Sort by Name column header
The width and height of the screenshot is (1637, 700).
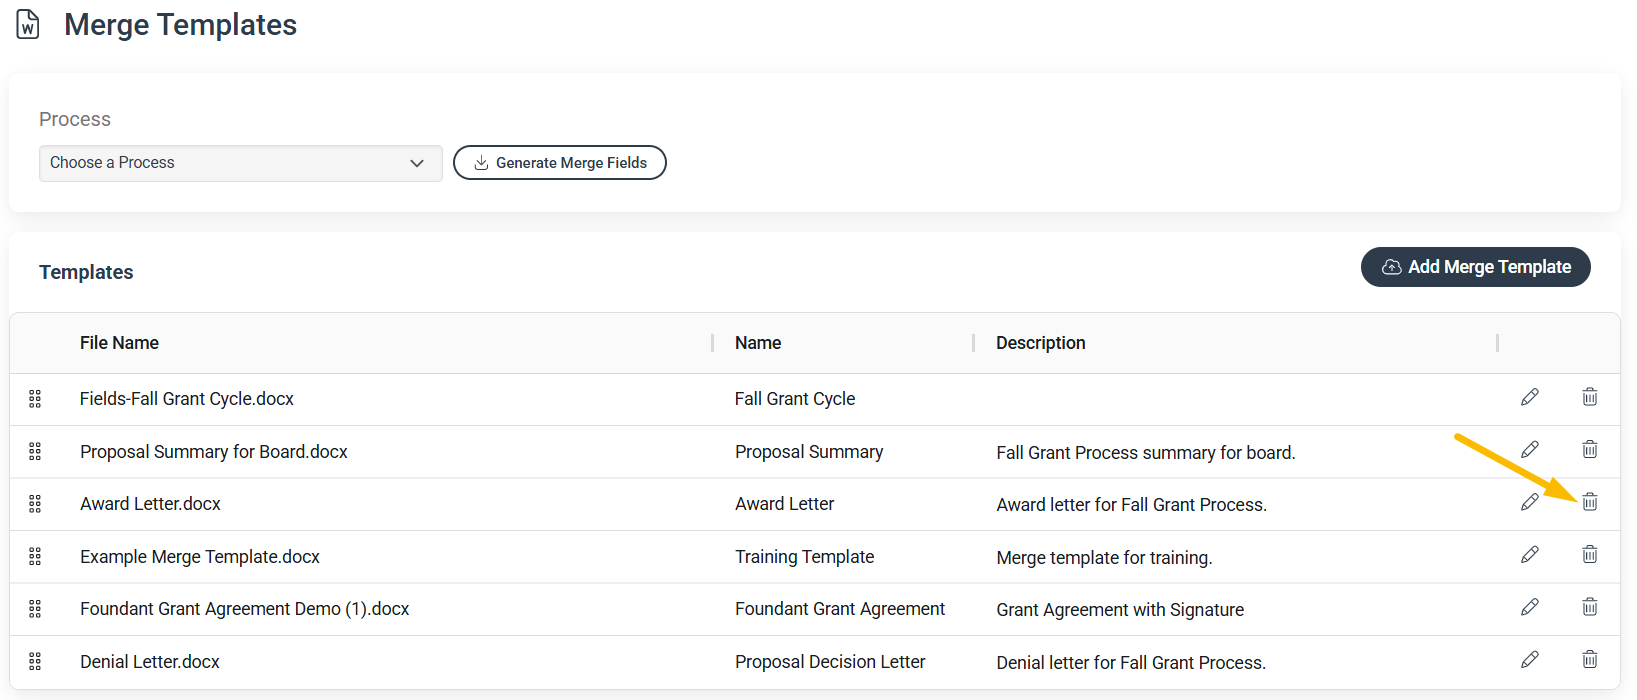758,343
